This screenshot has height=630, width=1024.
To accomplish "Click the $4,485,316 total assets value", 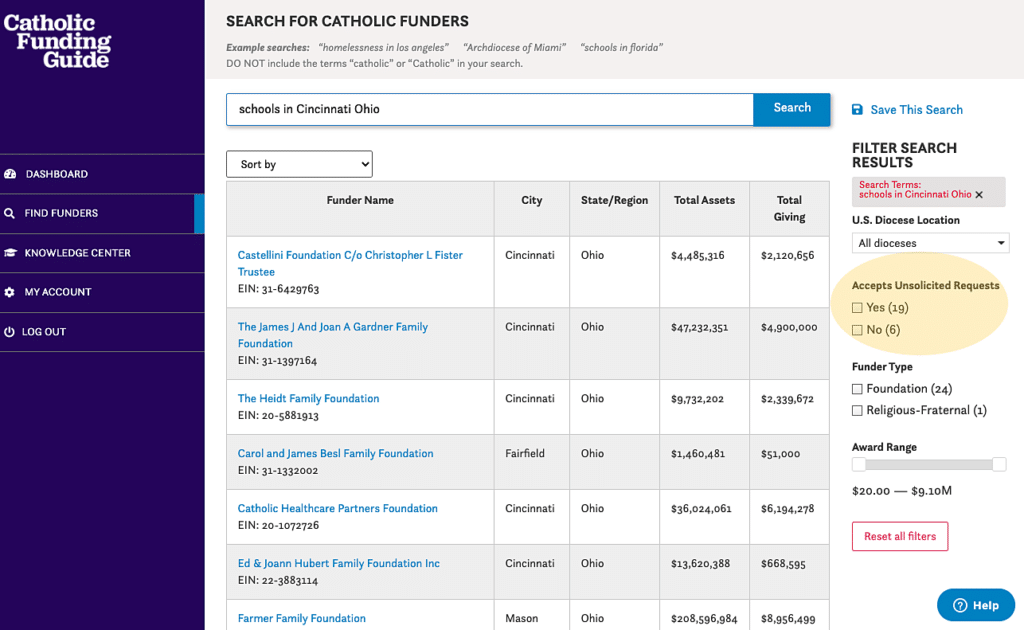I will click(697, 255).
